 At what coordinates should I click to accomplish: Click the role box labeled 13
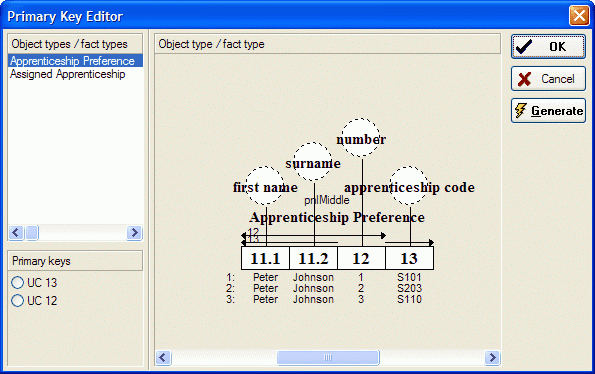click(409, 258)
